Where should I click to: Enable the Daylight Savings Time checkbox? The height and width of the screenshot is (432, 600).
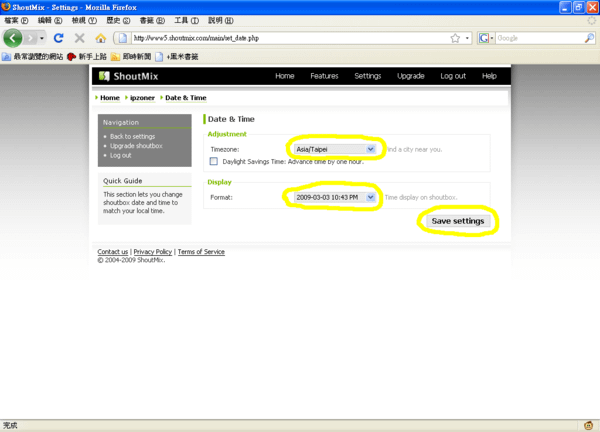(214, 161)
